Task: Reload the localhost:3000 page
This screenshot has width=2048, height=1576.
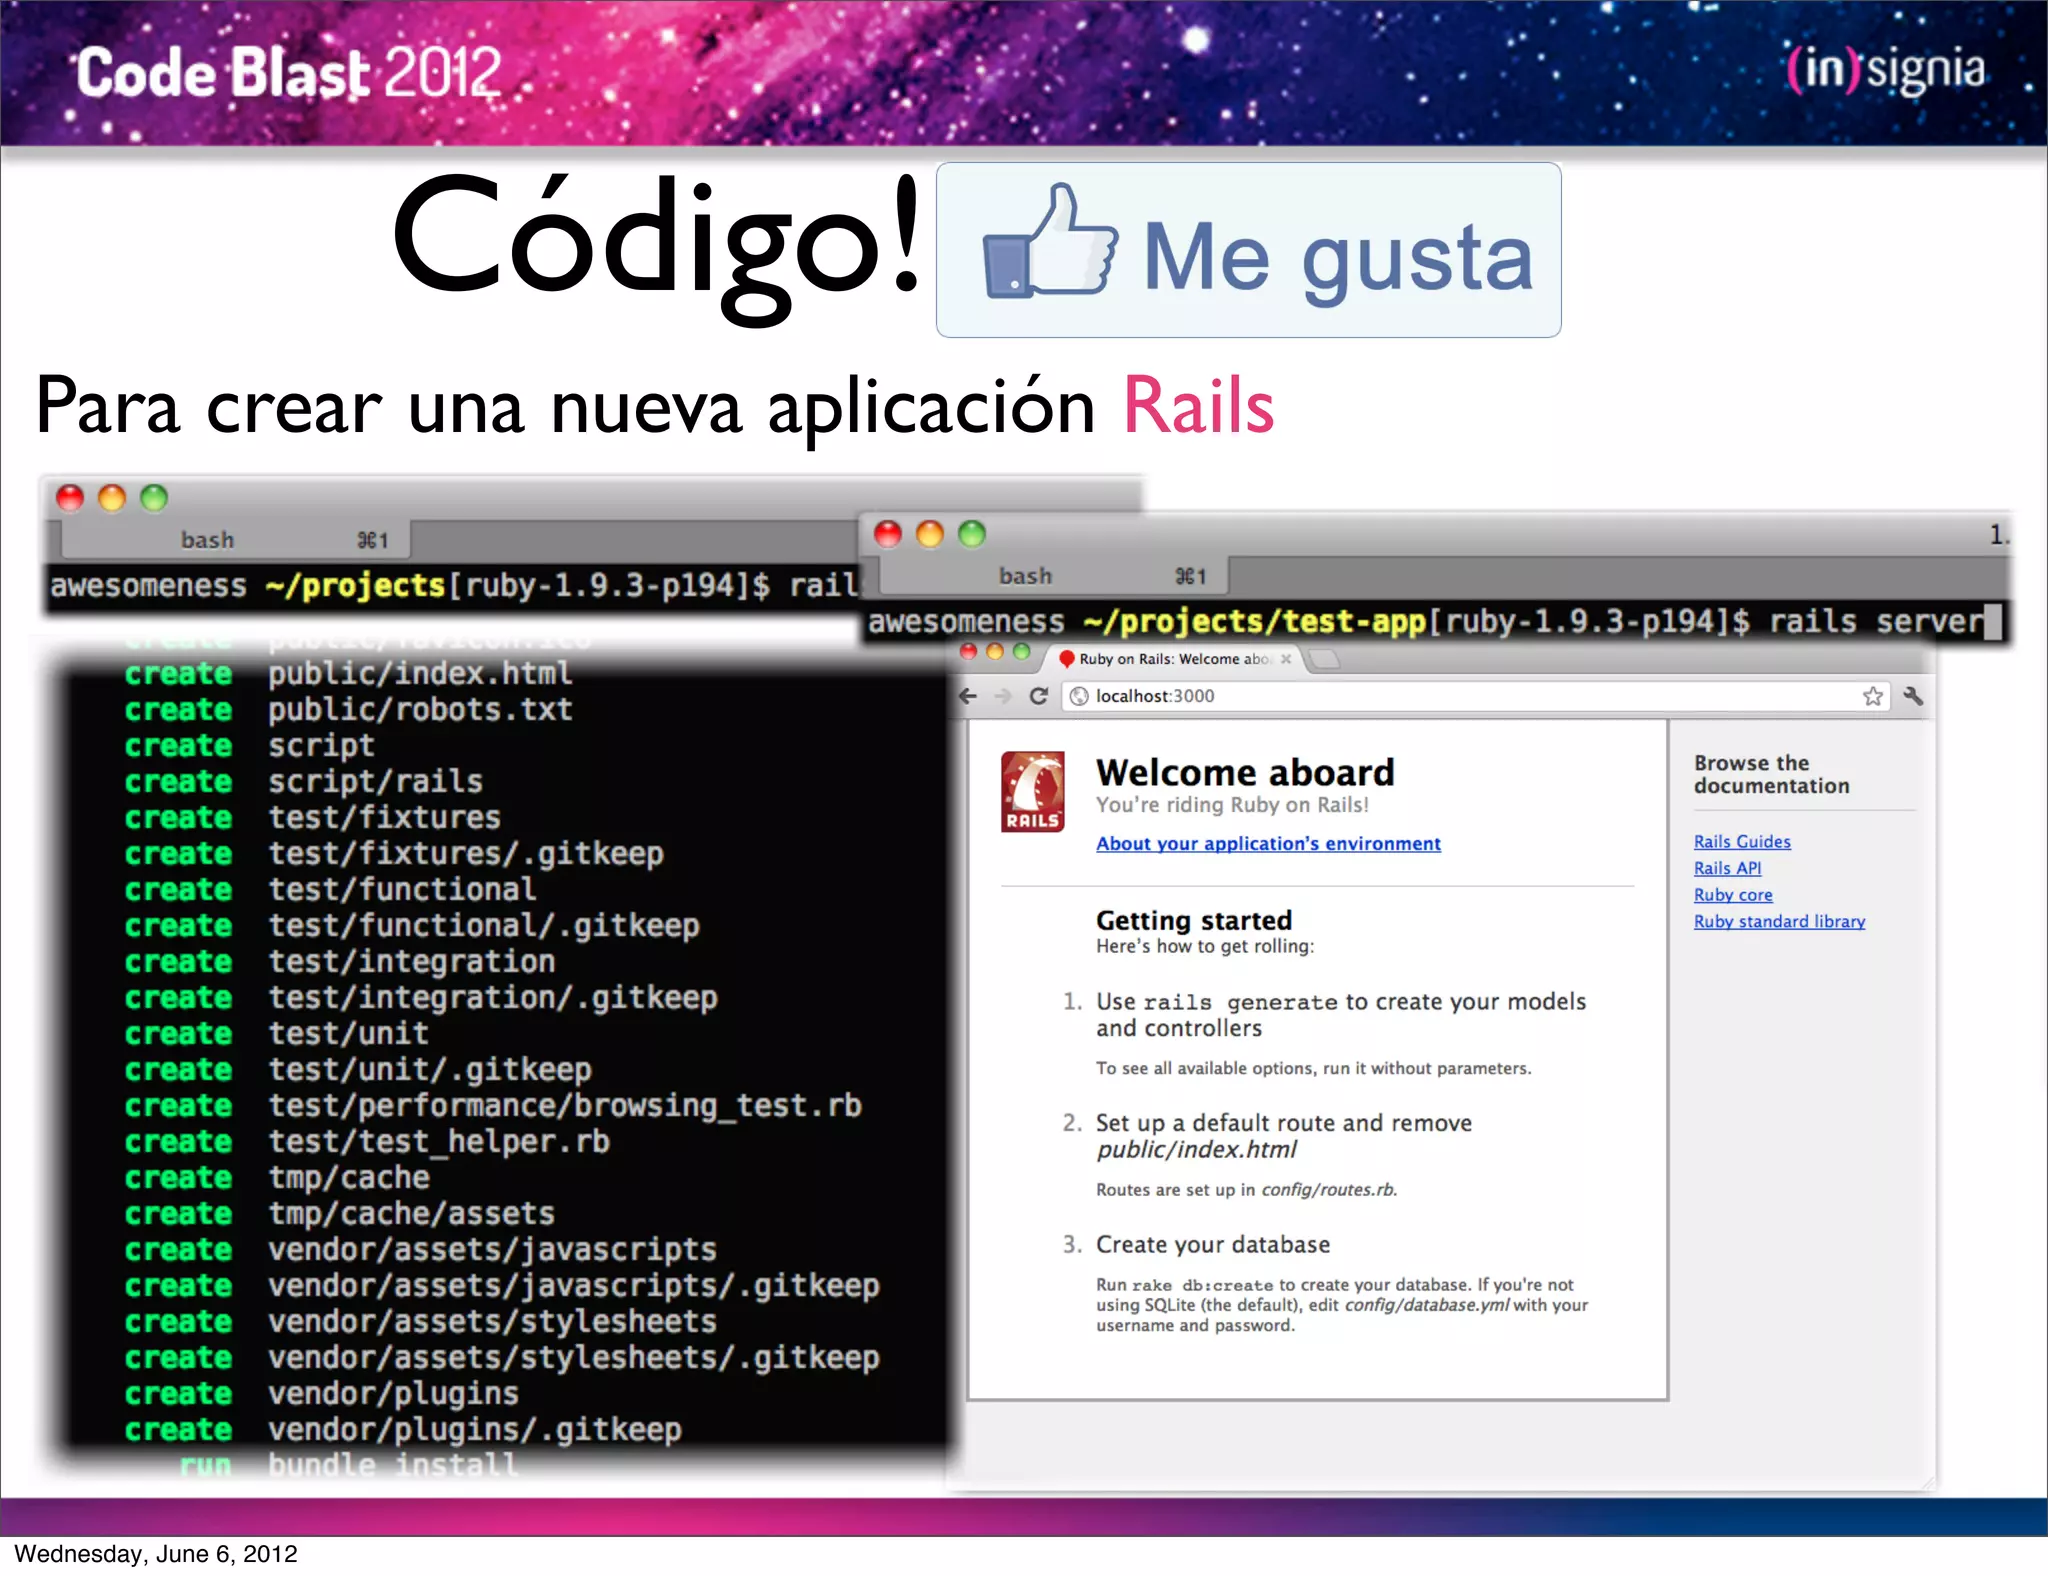Action: point(1038,696)
